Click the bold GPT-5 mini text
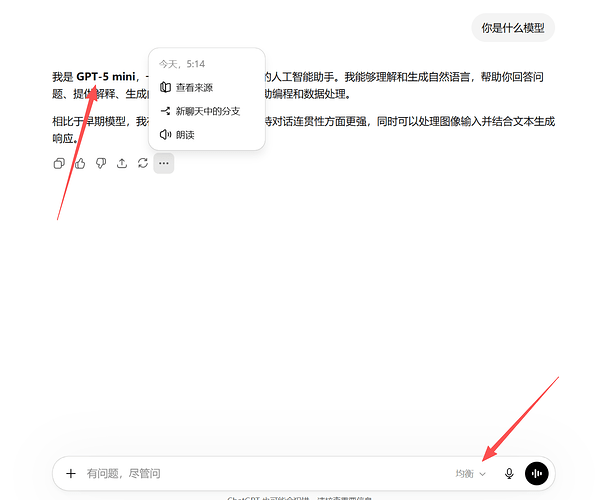The height and width of the screenshot is (500, 610). point(106,77)
